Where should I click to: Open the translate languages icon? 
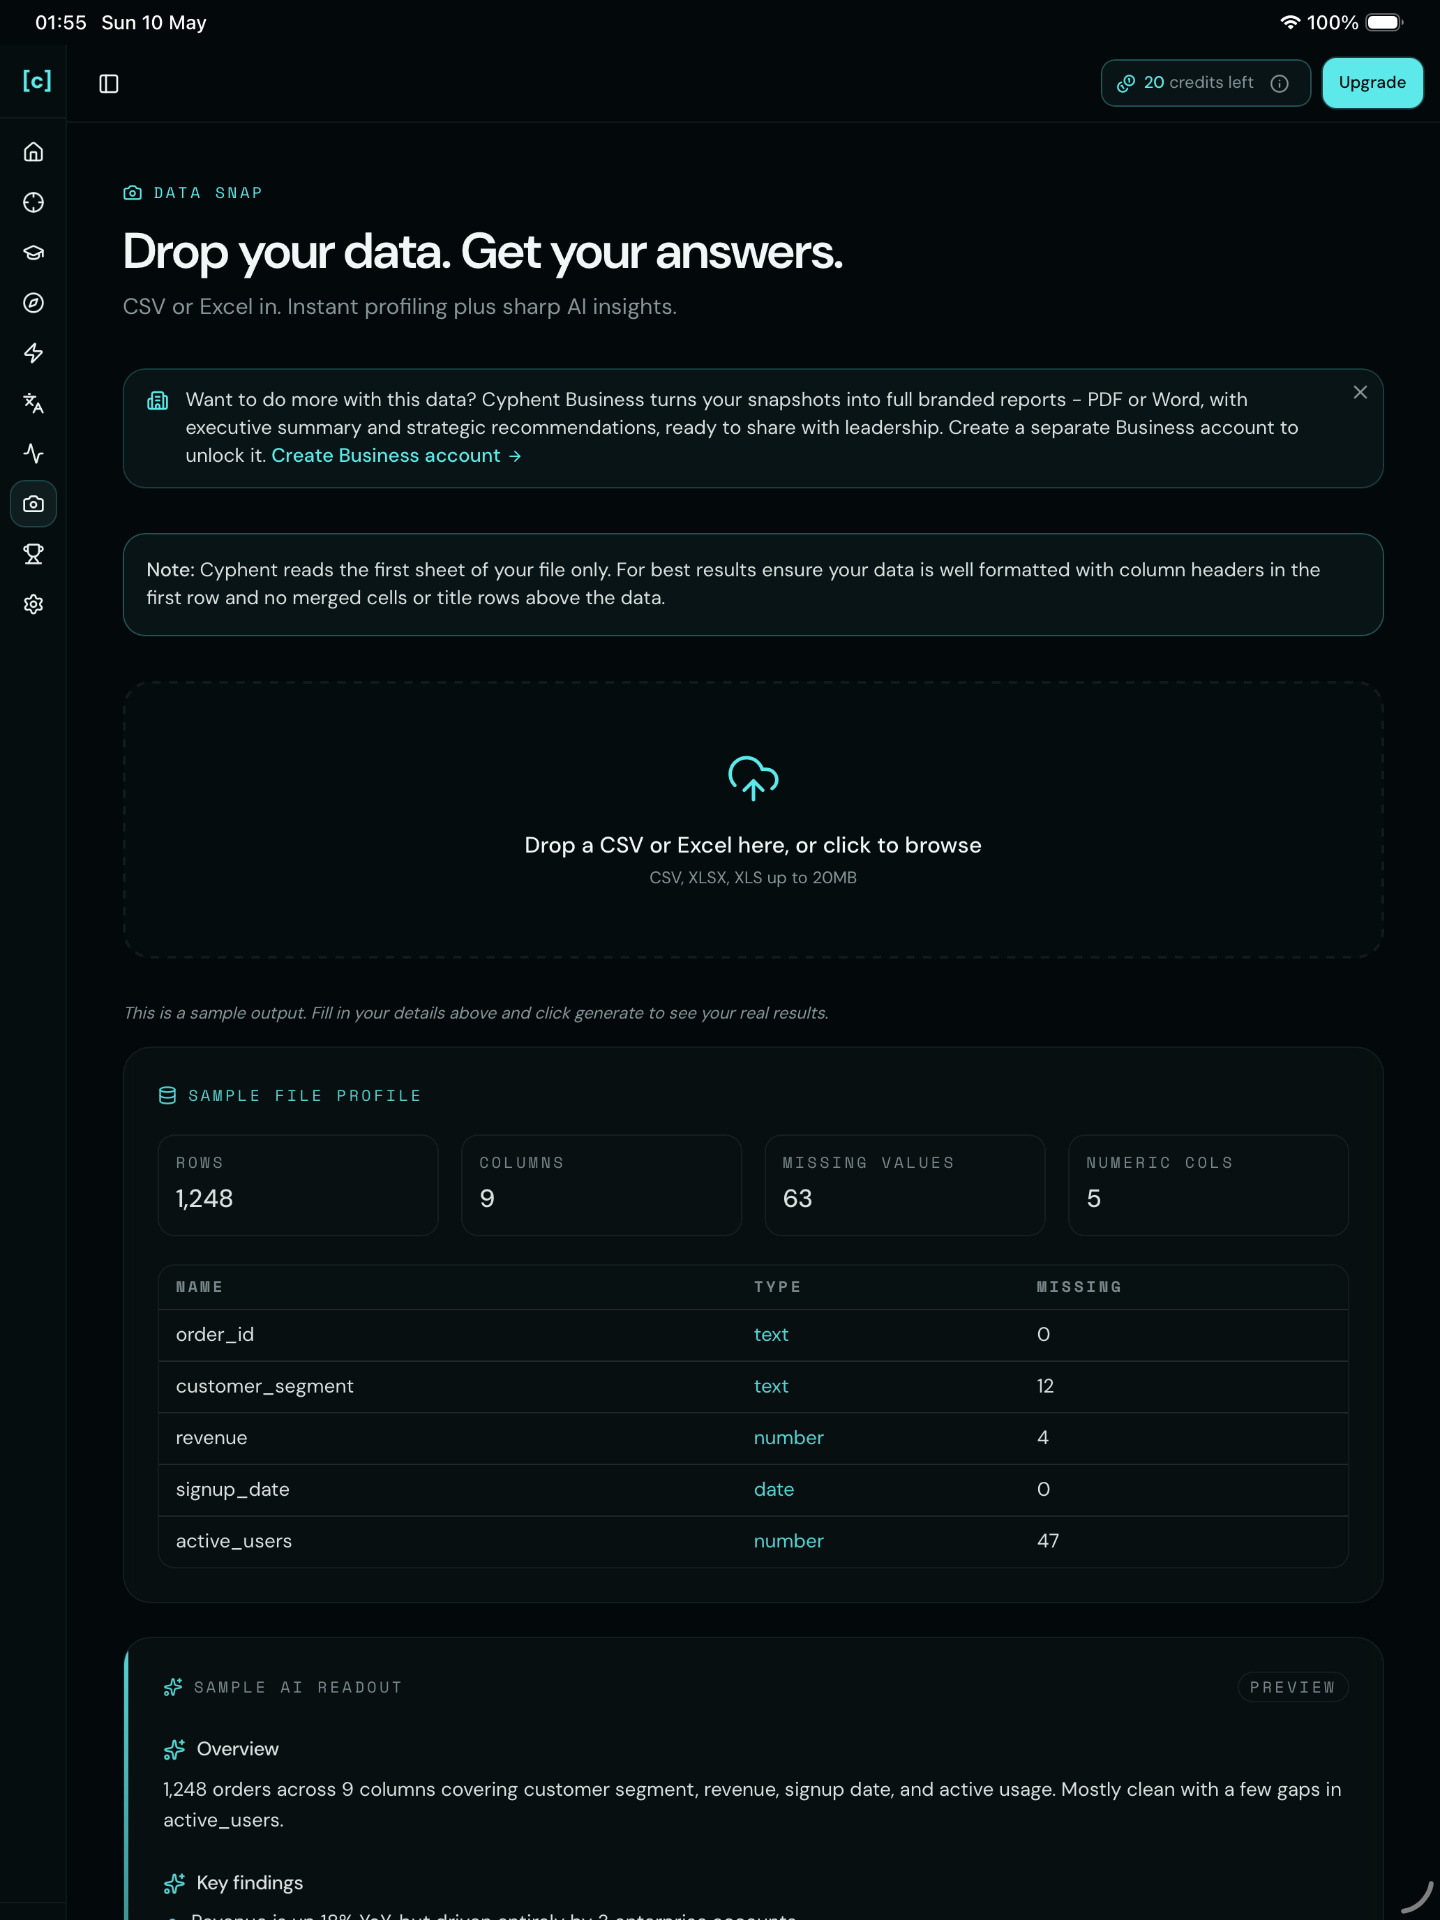33,403
